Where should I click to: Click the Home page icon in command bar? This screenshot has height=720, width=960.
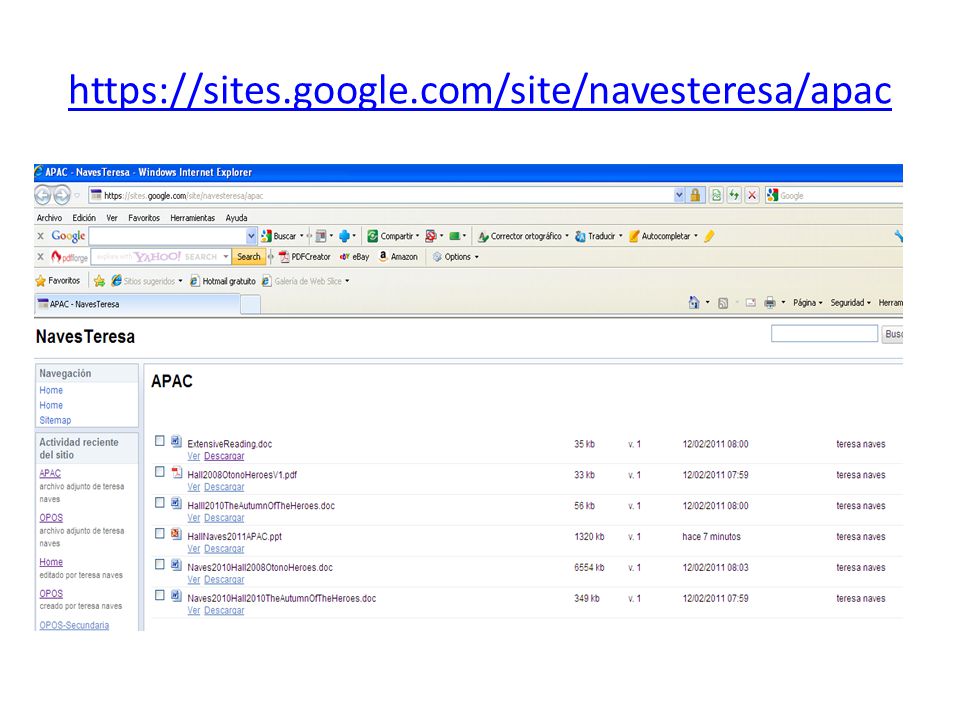point(694,302)
